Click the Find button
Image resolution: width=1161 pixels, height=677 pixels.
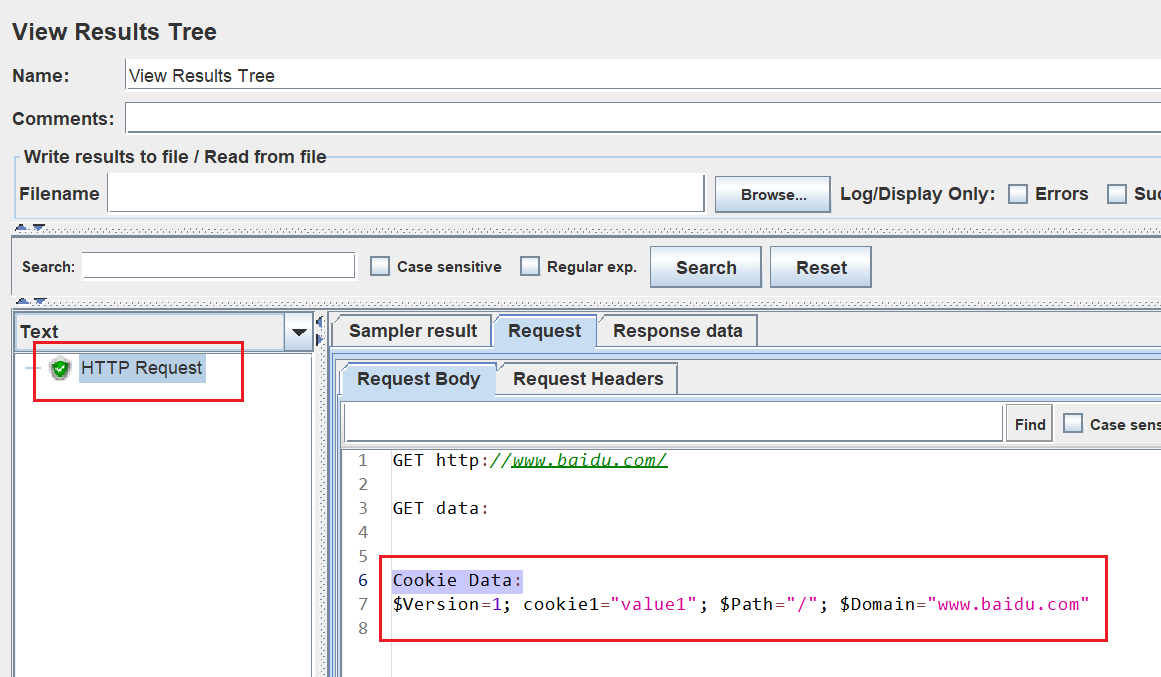coord(1029,424)
